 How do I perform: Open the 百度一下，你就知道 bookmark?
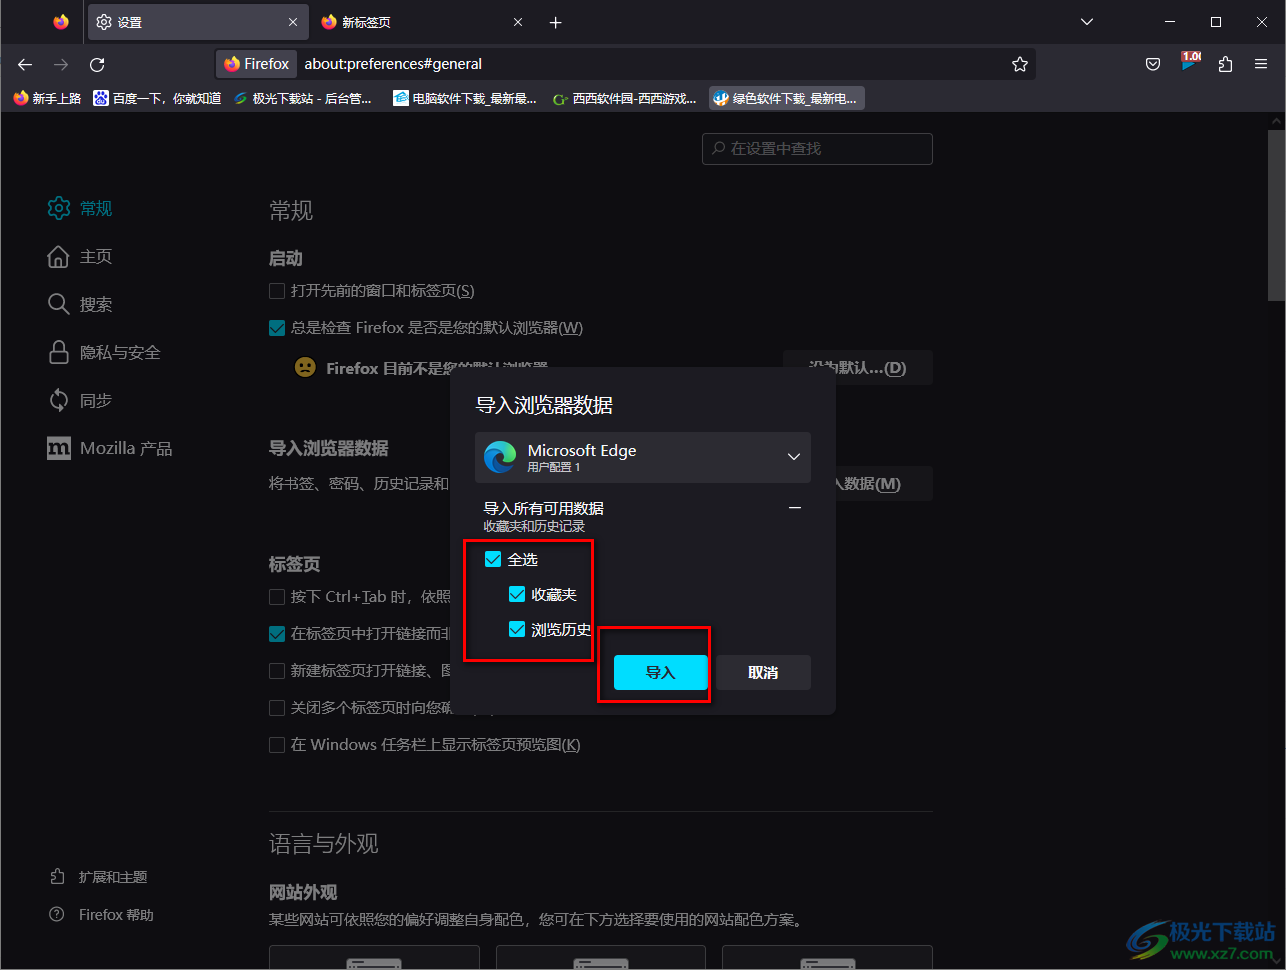coord(158,98)
